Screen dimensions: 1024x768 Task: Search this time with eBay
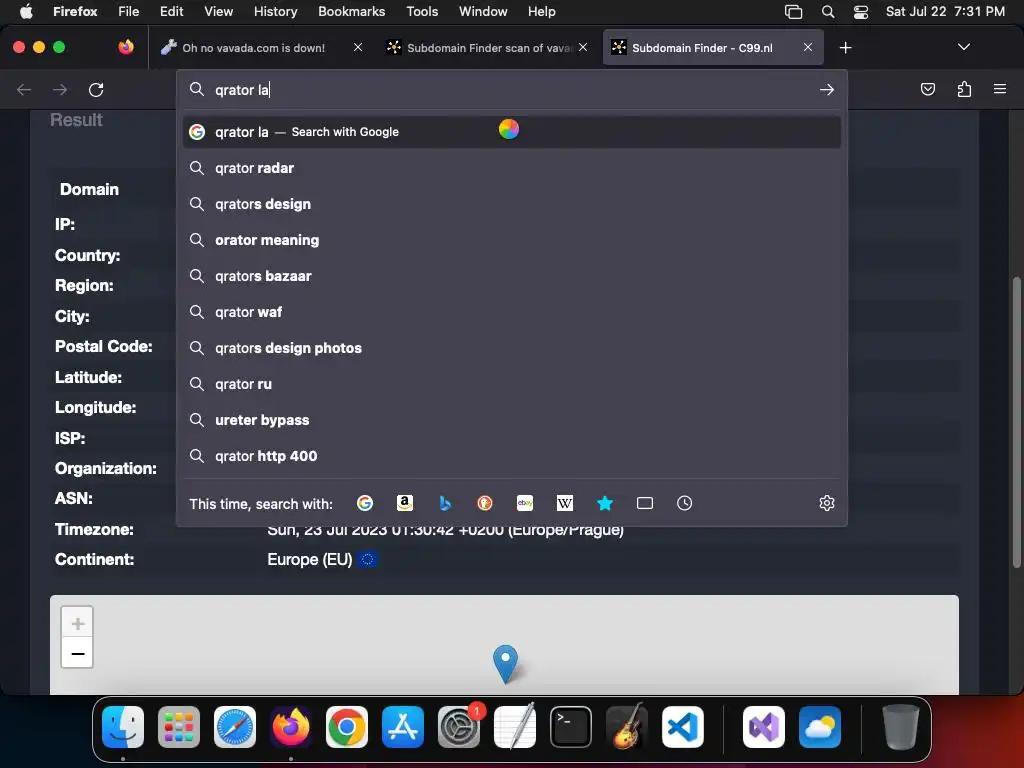(x=525, y=503)
